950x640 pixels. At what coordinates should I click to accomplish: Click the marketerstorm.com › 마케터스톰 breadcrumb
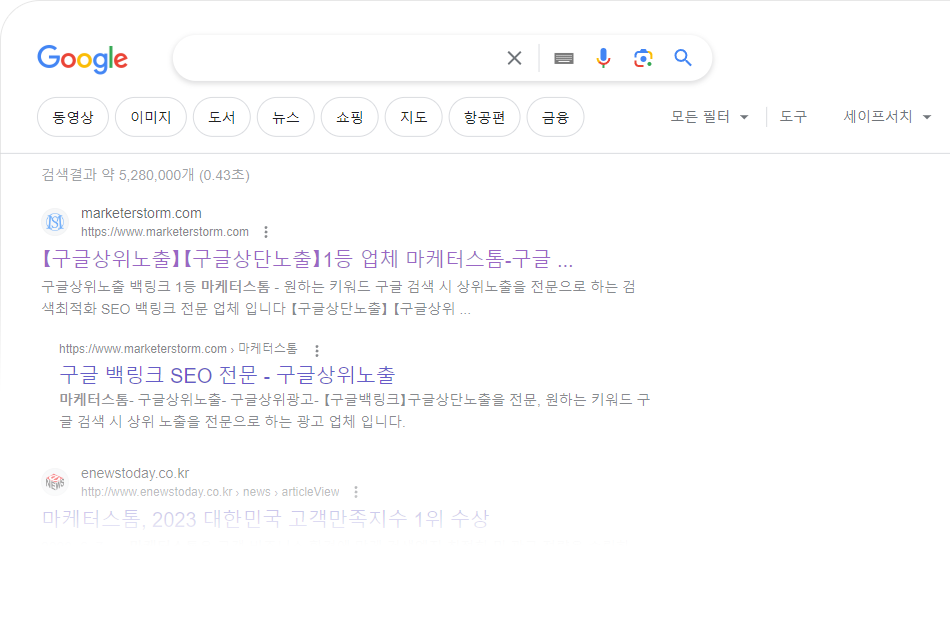[x=178, y=349]
